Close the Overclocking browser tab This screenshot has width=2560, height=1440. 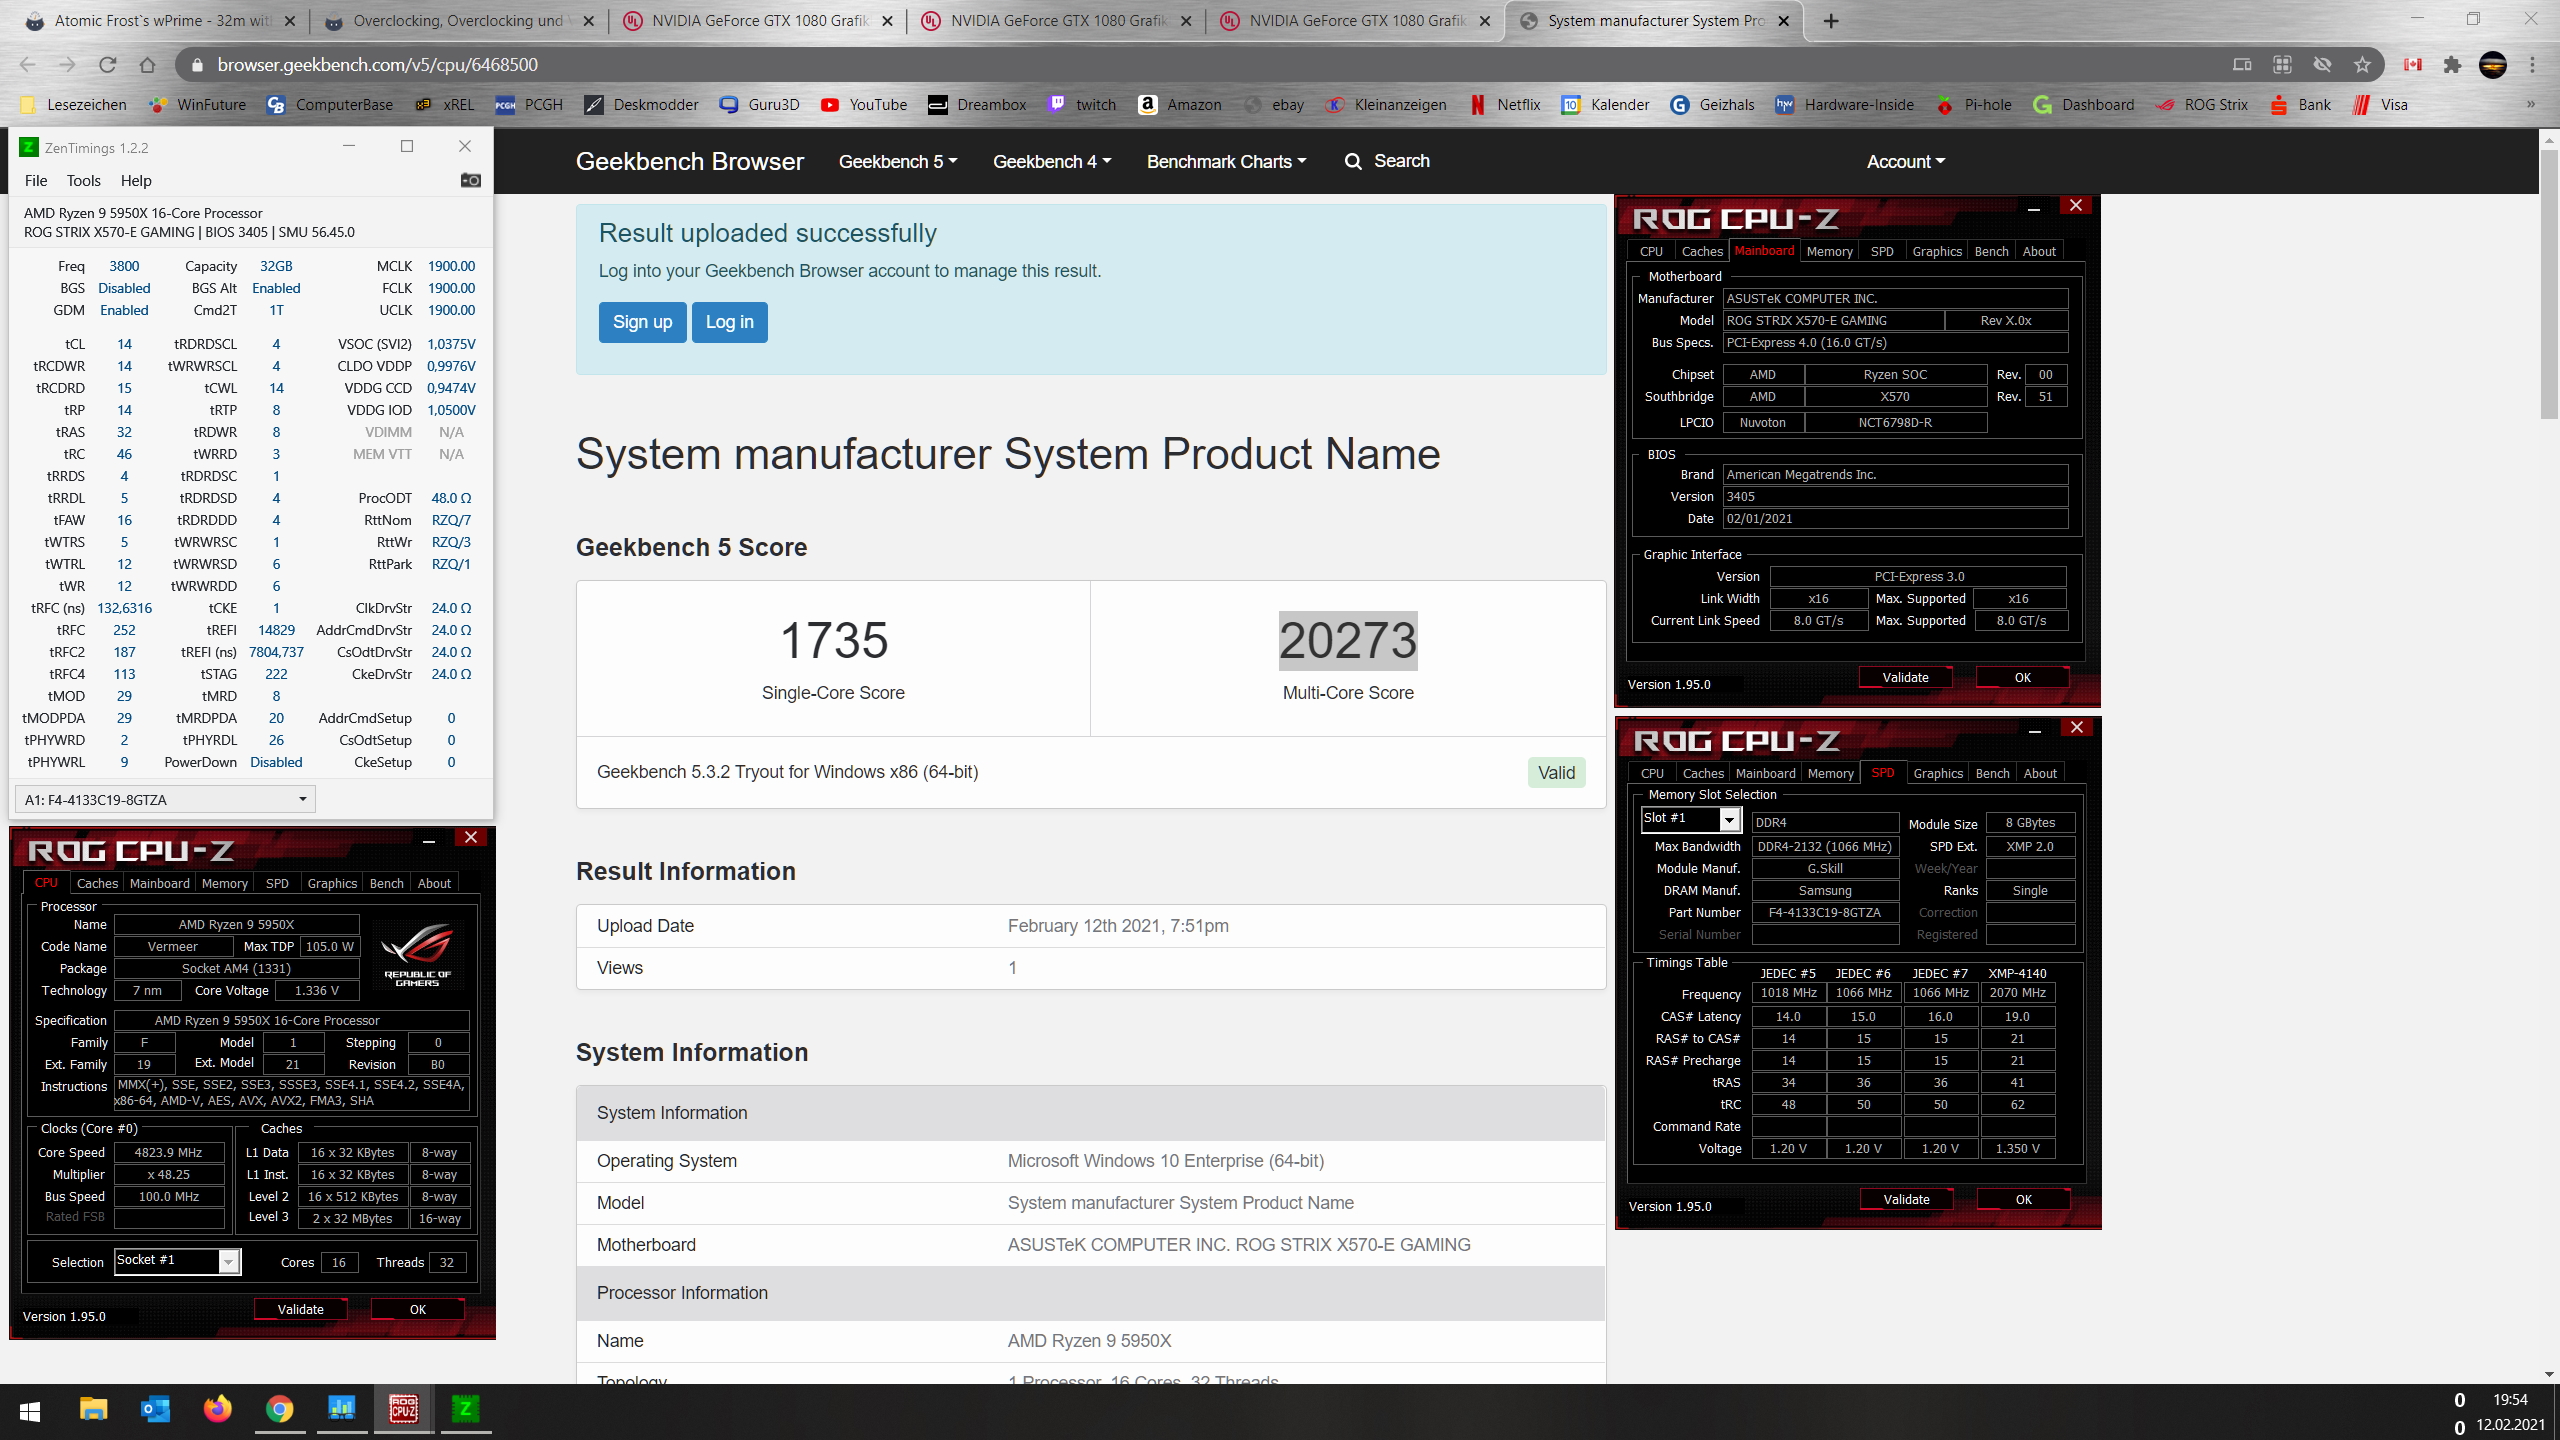(588, 21)
